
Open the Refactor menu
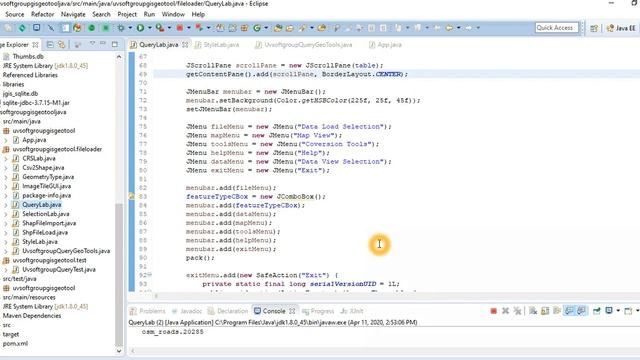(x=42, y=14)
